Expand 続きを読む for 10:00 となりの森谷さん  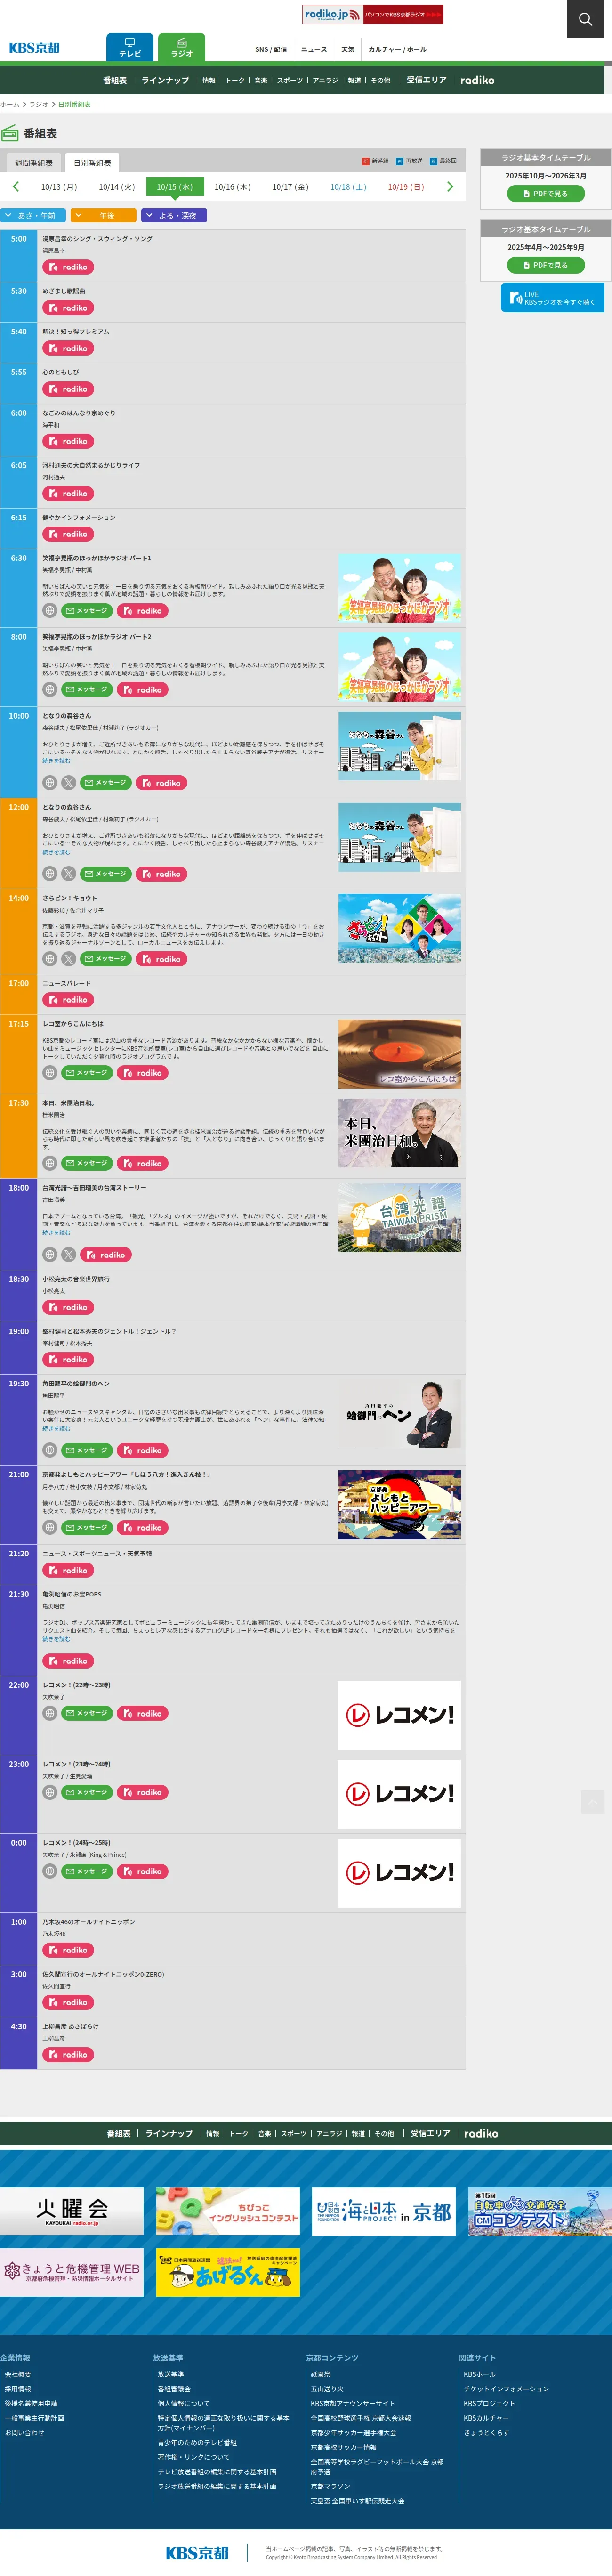56,761
